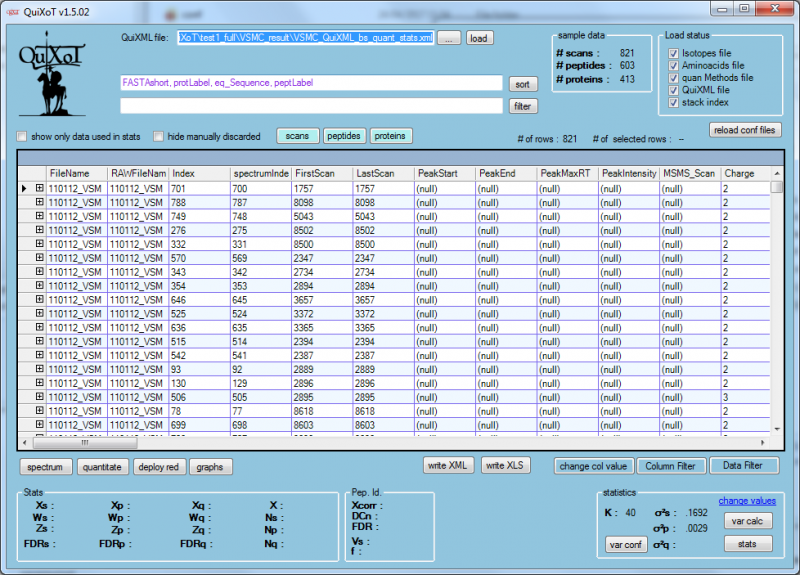
Task: Click the row selector arrow for row 701
Action: point(24,188)
